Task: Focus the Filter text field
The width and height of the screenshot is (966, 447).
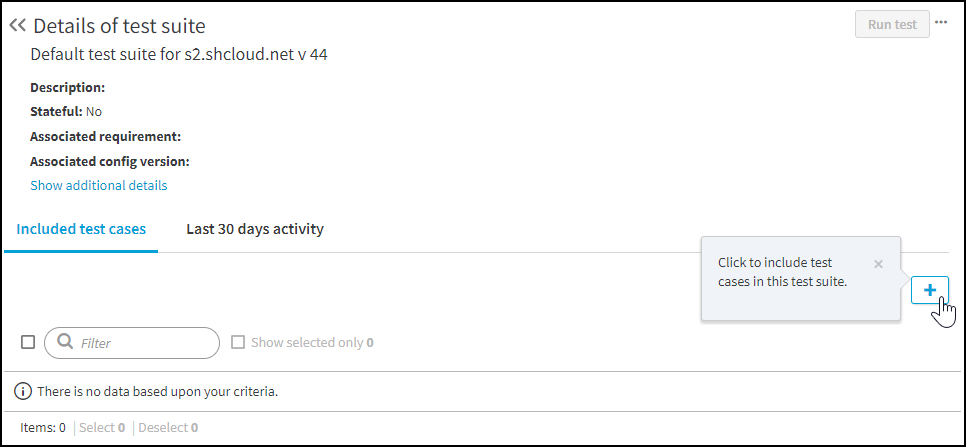Action: [x=145, y=343]
